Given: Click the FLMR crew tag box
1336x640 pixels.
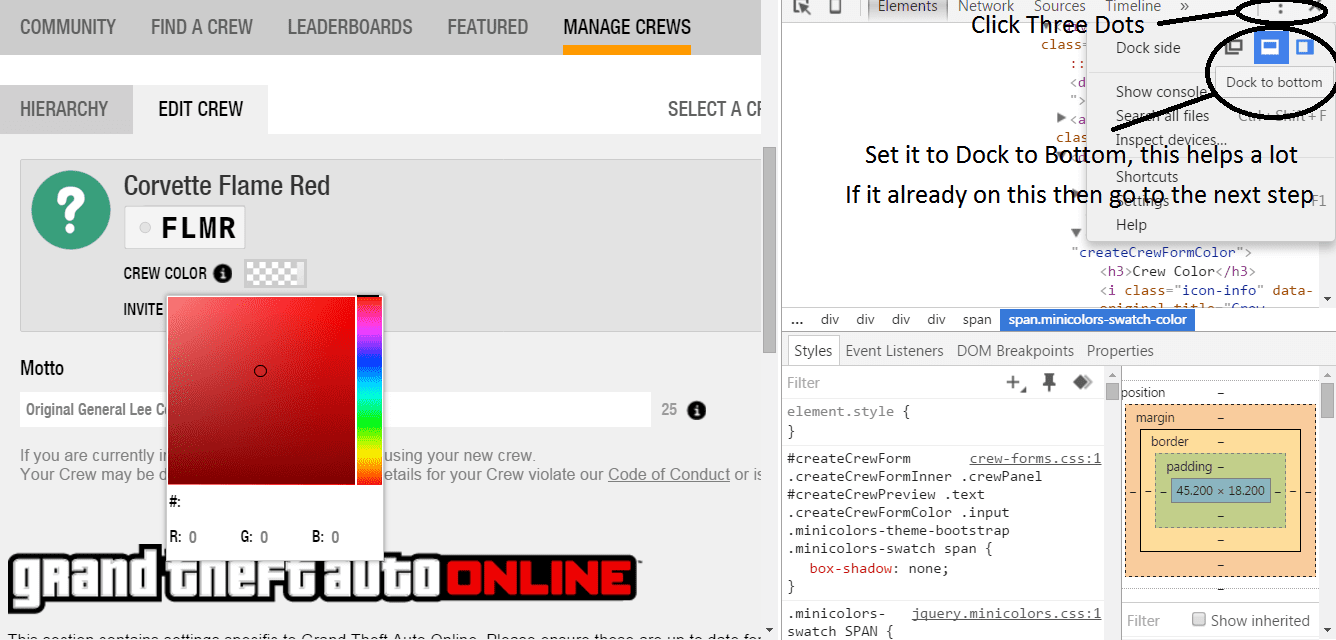Looking at the screenshot, I should point(184,228).
